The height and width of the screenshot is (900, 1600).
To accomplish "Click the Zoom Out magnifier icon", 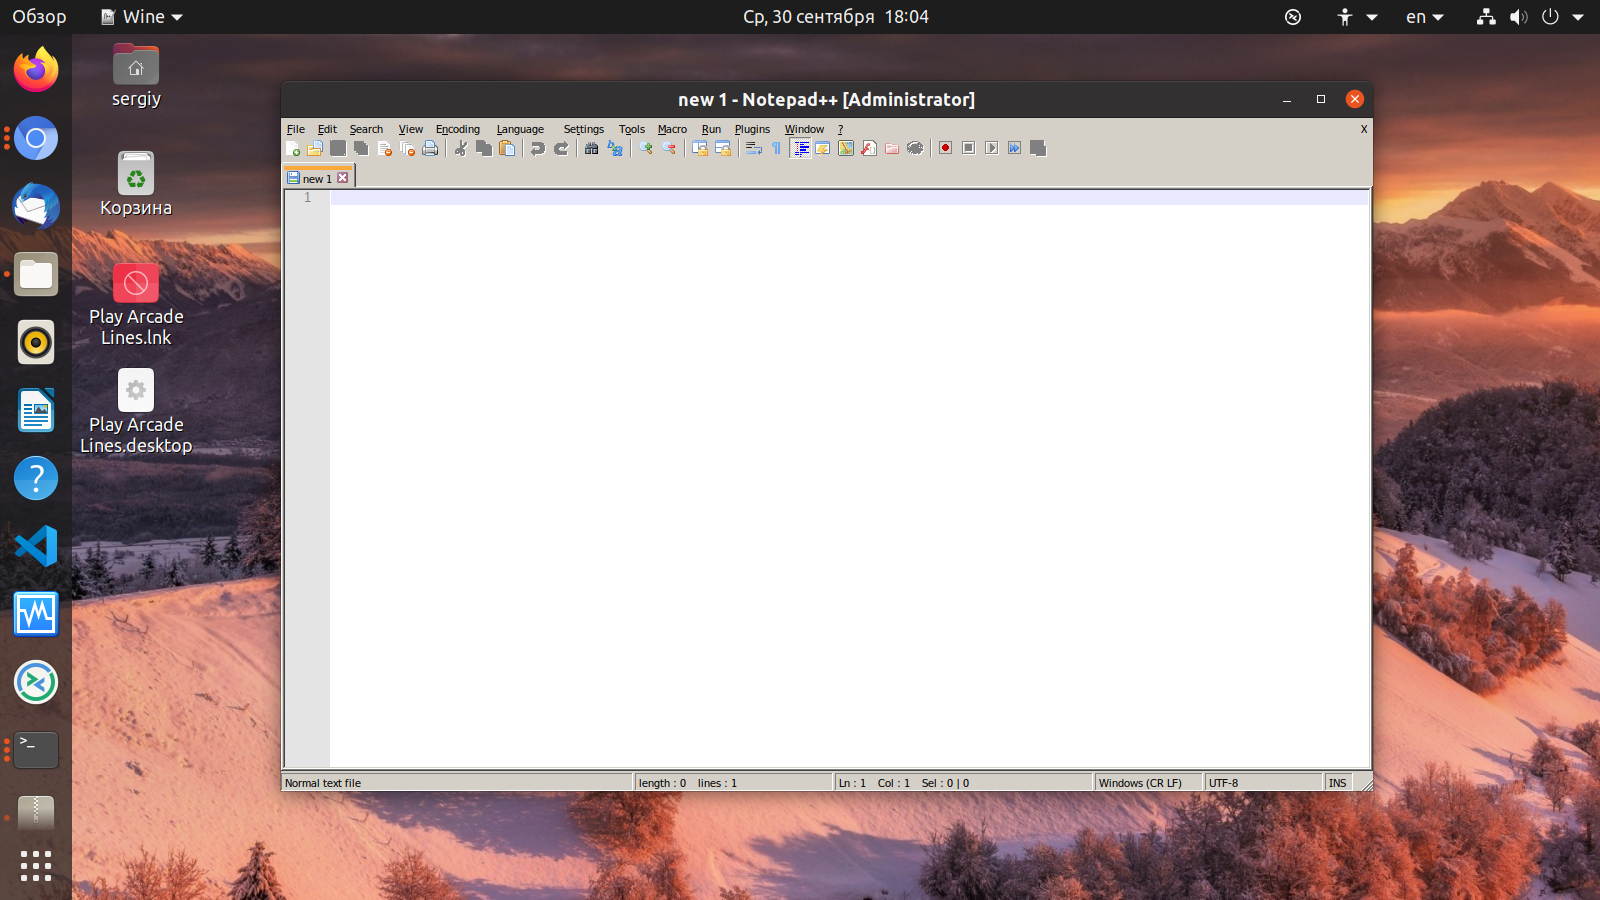I will 669,148.
